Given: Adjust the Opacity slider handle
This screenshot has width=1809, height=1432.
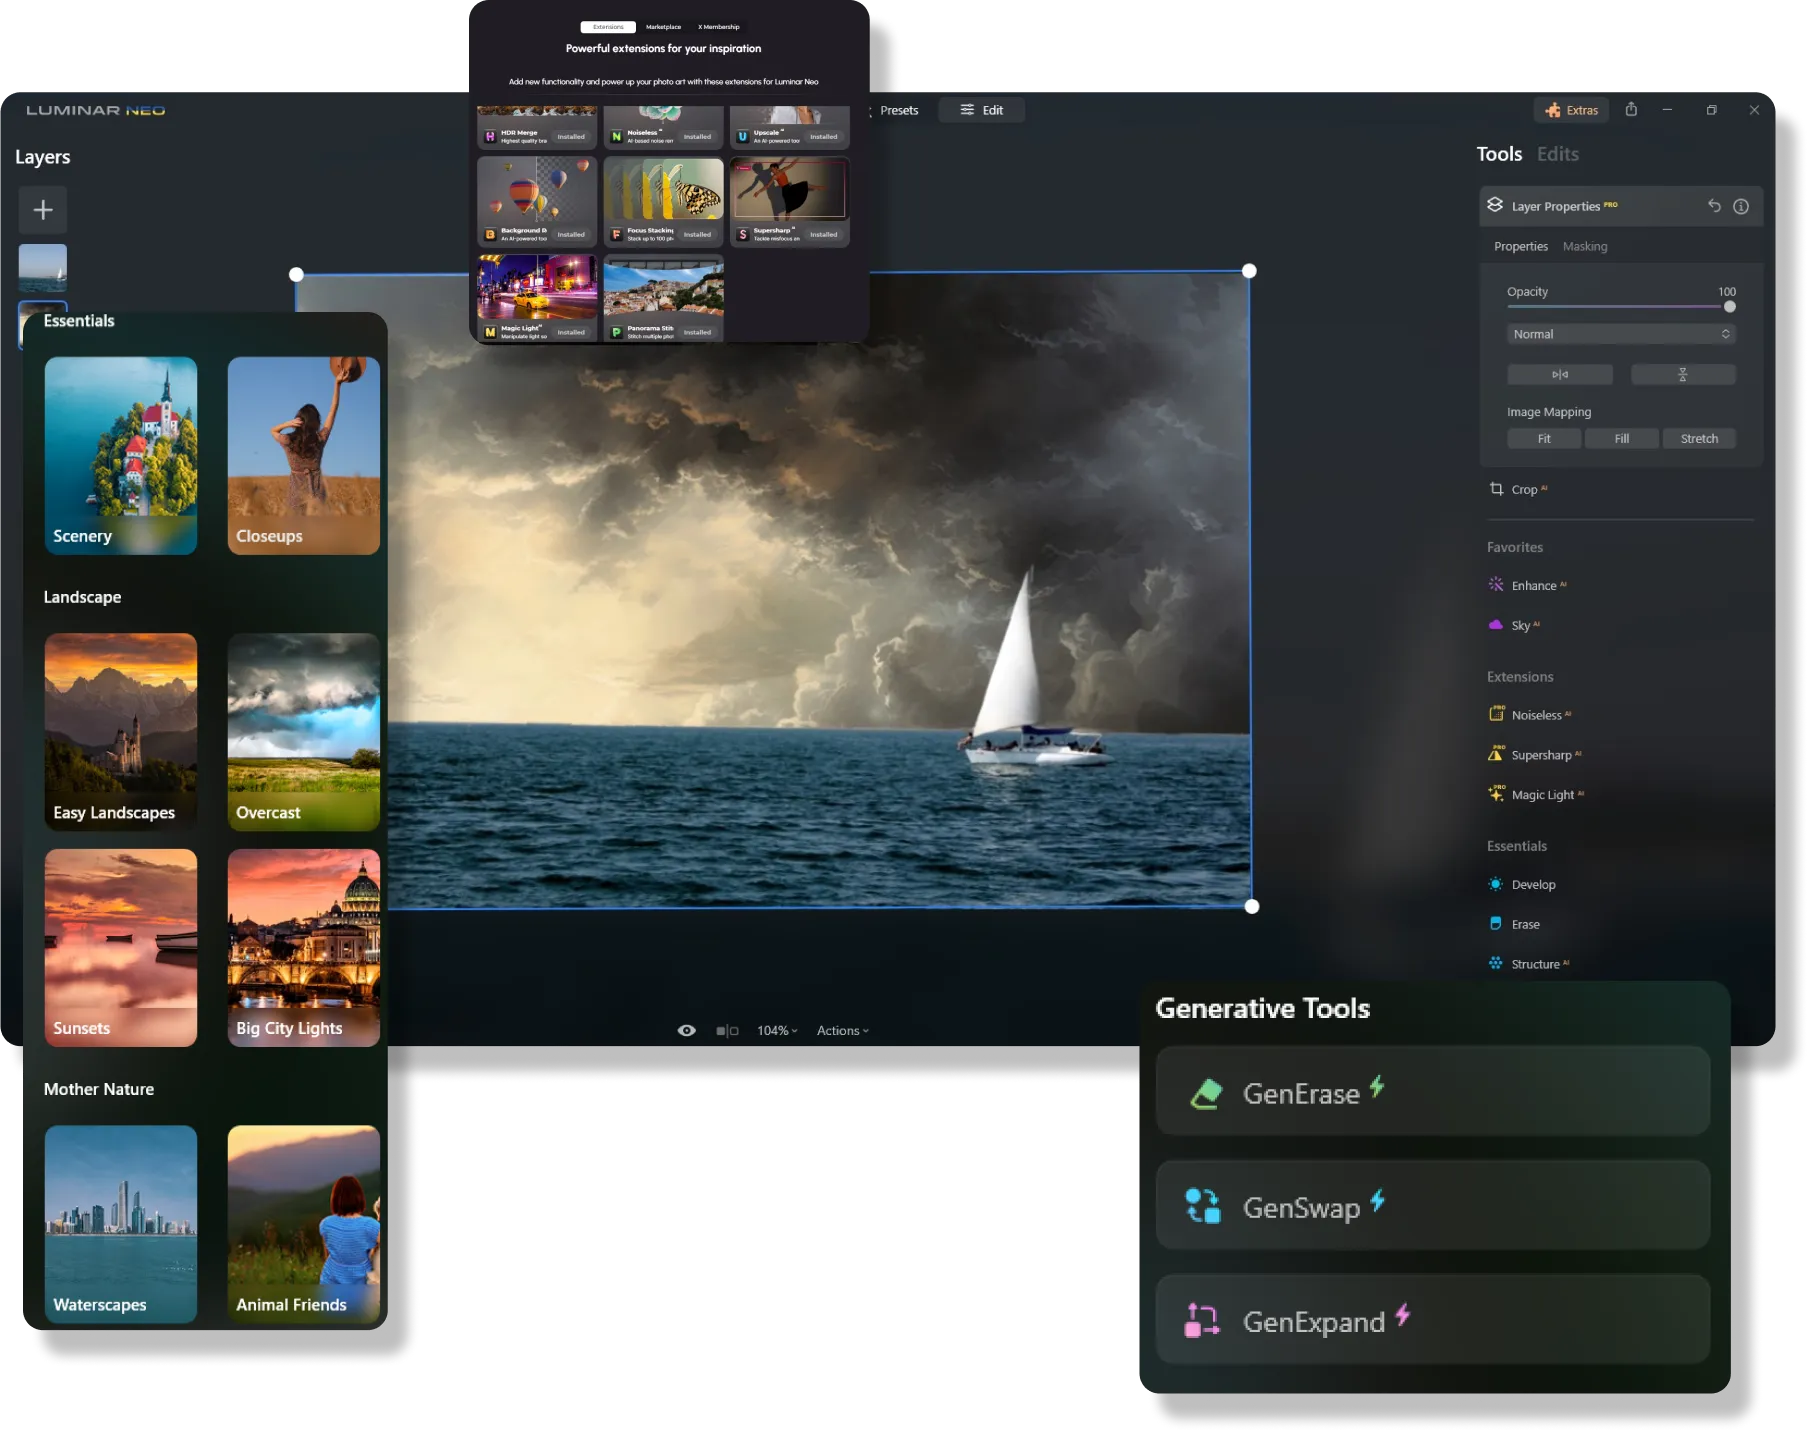Looking at the screenshot, I should [x=1730, y=307].
